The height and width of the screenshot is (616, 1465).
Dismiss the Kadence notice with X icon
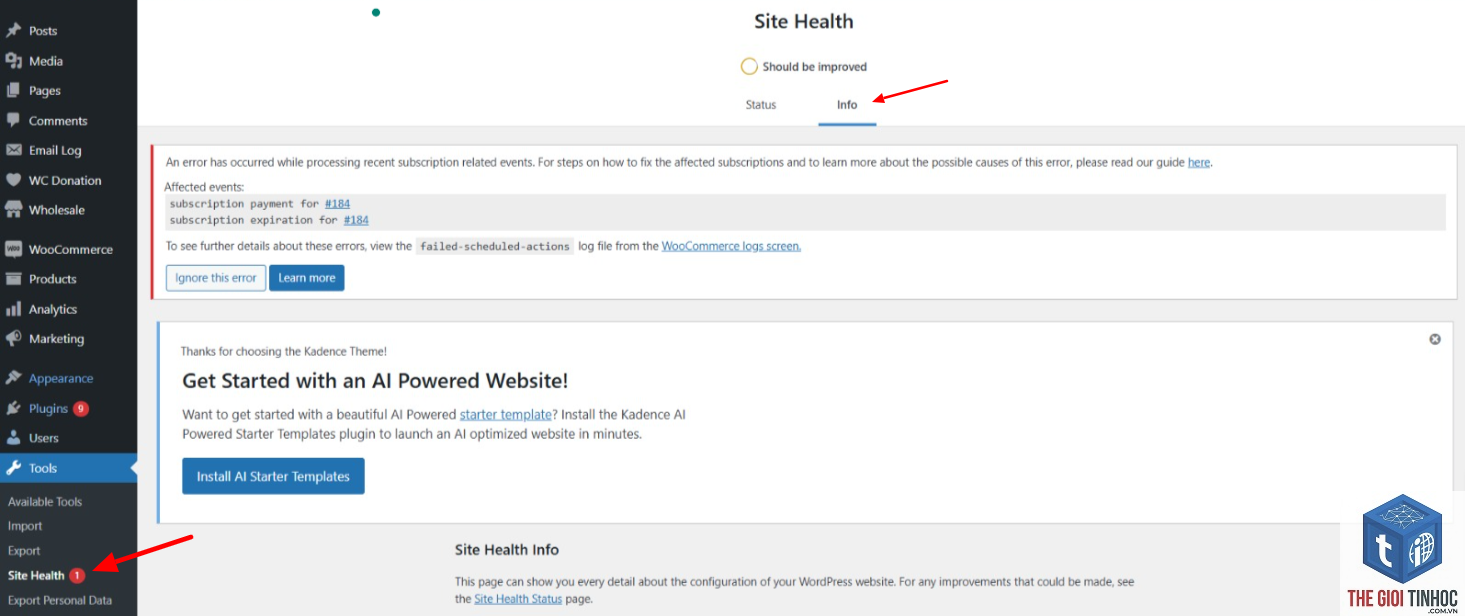[x=1435, y=339]
